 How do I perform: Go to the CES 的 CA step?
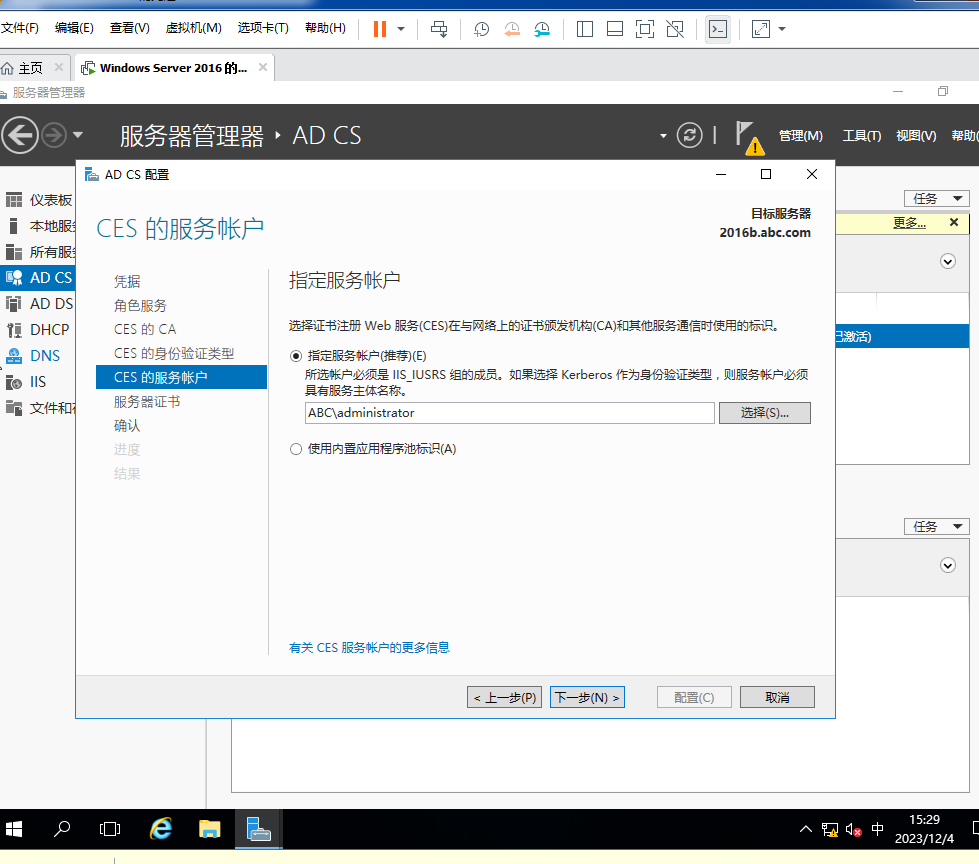(x=145, y=329)
